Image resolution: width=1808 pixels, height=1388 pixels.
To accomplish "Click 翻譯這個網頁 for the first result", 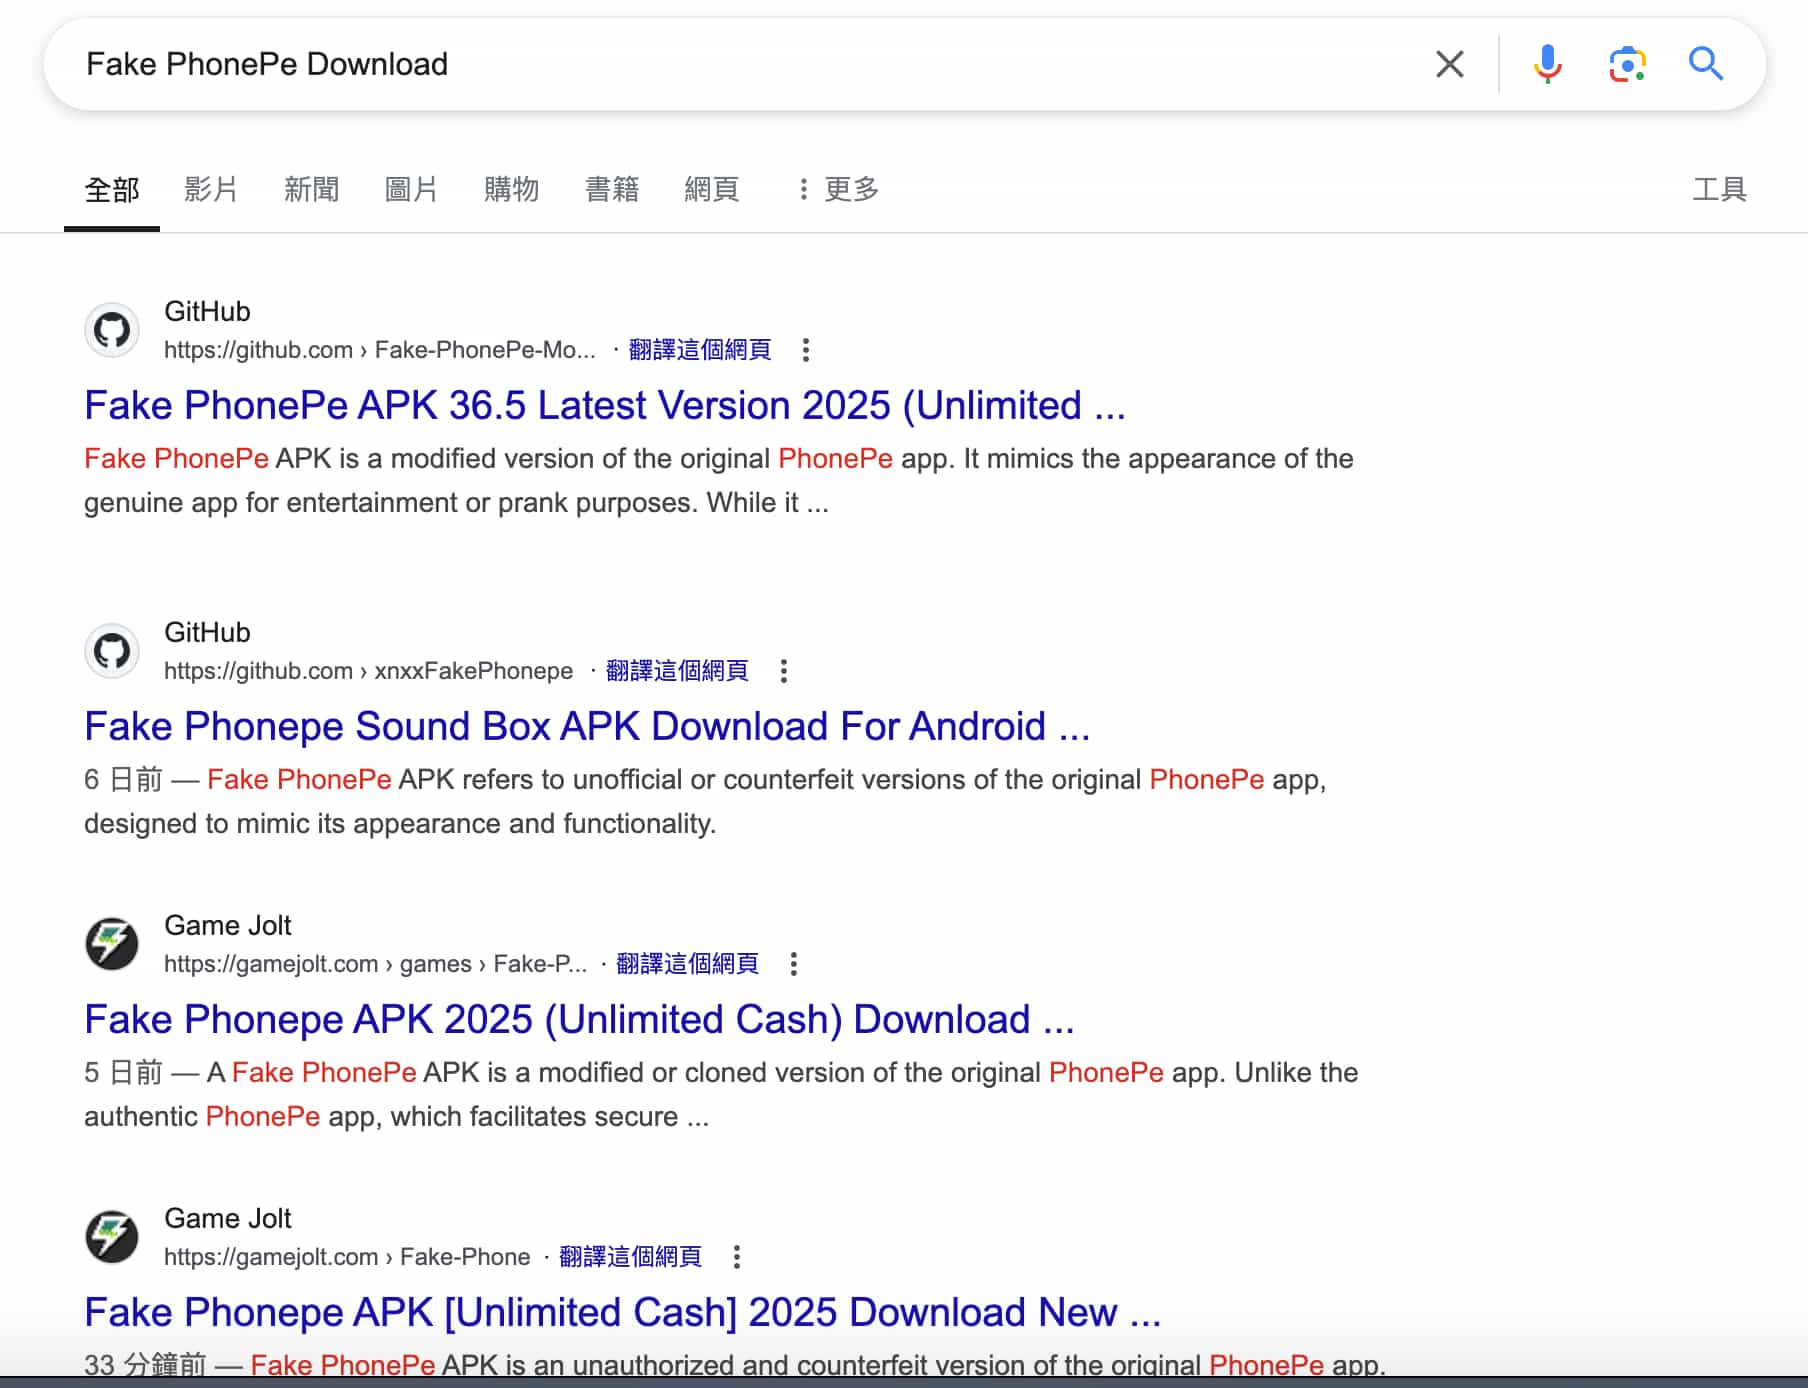I will (699, 350).
